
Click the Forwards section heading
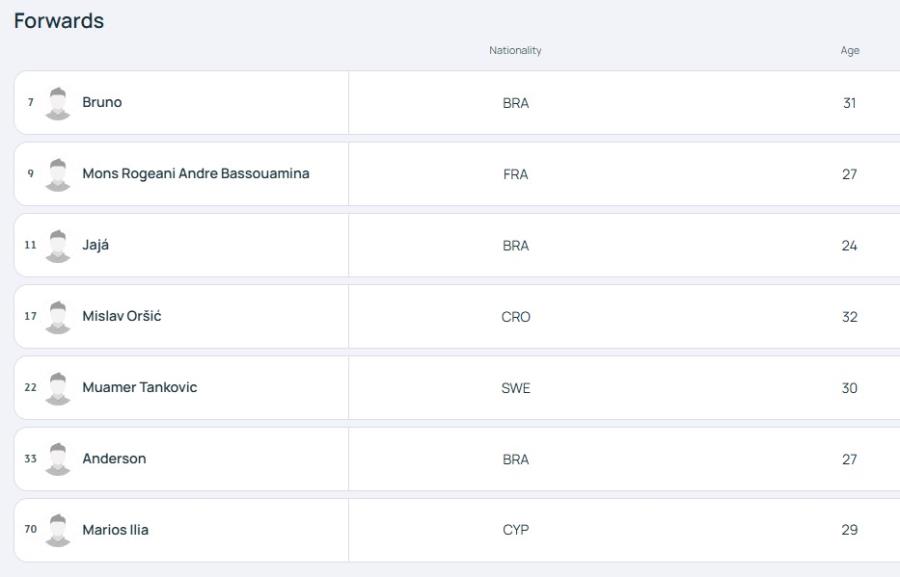click(59, 21)
